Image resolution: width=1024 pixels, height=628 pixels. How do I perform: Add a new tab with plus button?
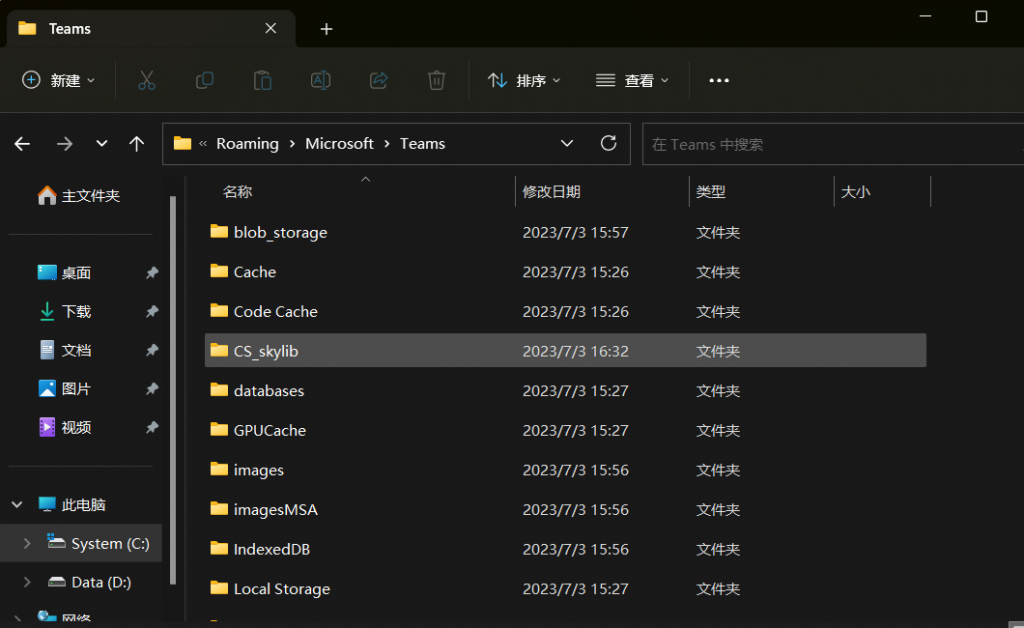coord(327,29)
